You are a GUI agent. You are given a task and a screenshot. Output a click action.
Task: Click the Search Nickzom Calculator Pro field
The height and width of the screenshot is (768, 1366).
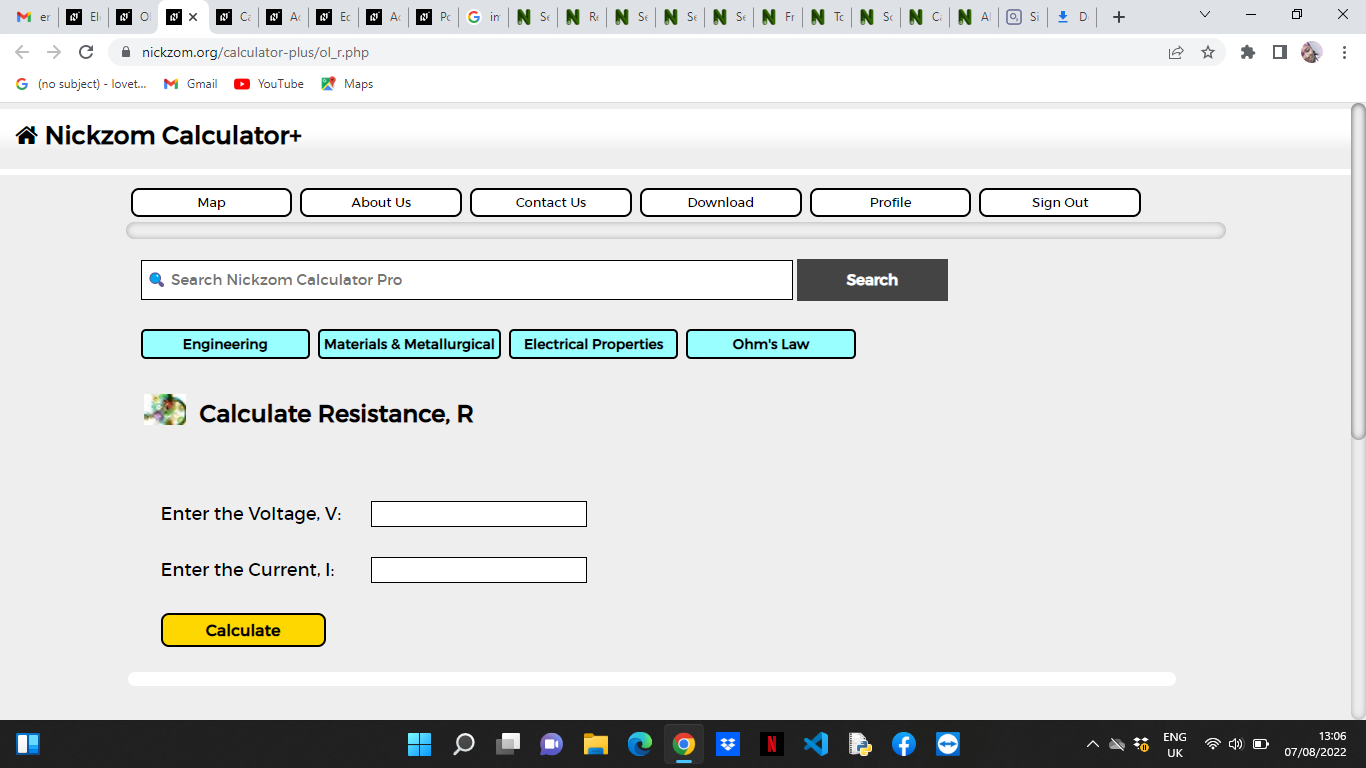pos(467,280)
